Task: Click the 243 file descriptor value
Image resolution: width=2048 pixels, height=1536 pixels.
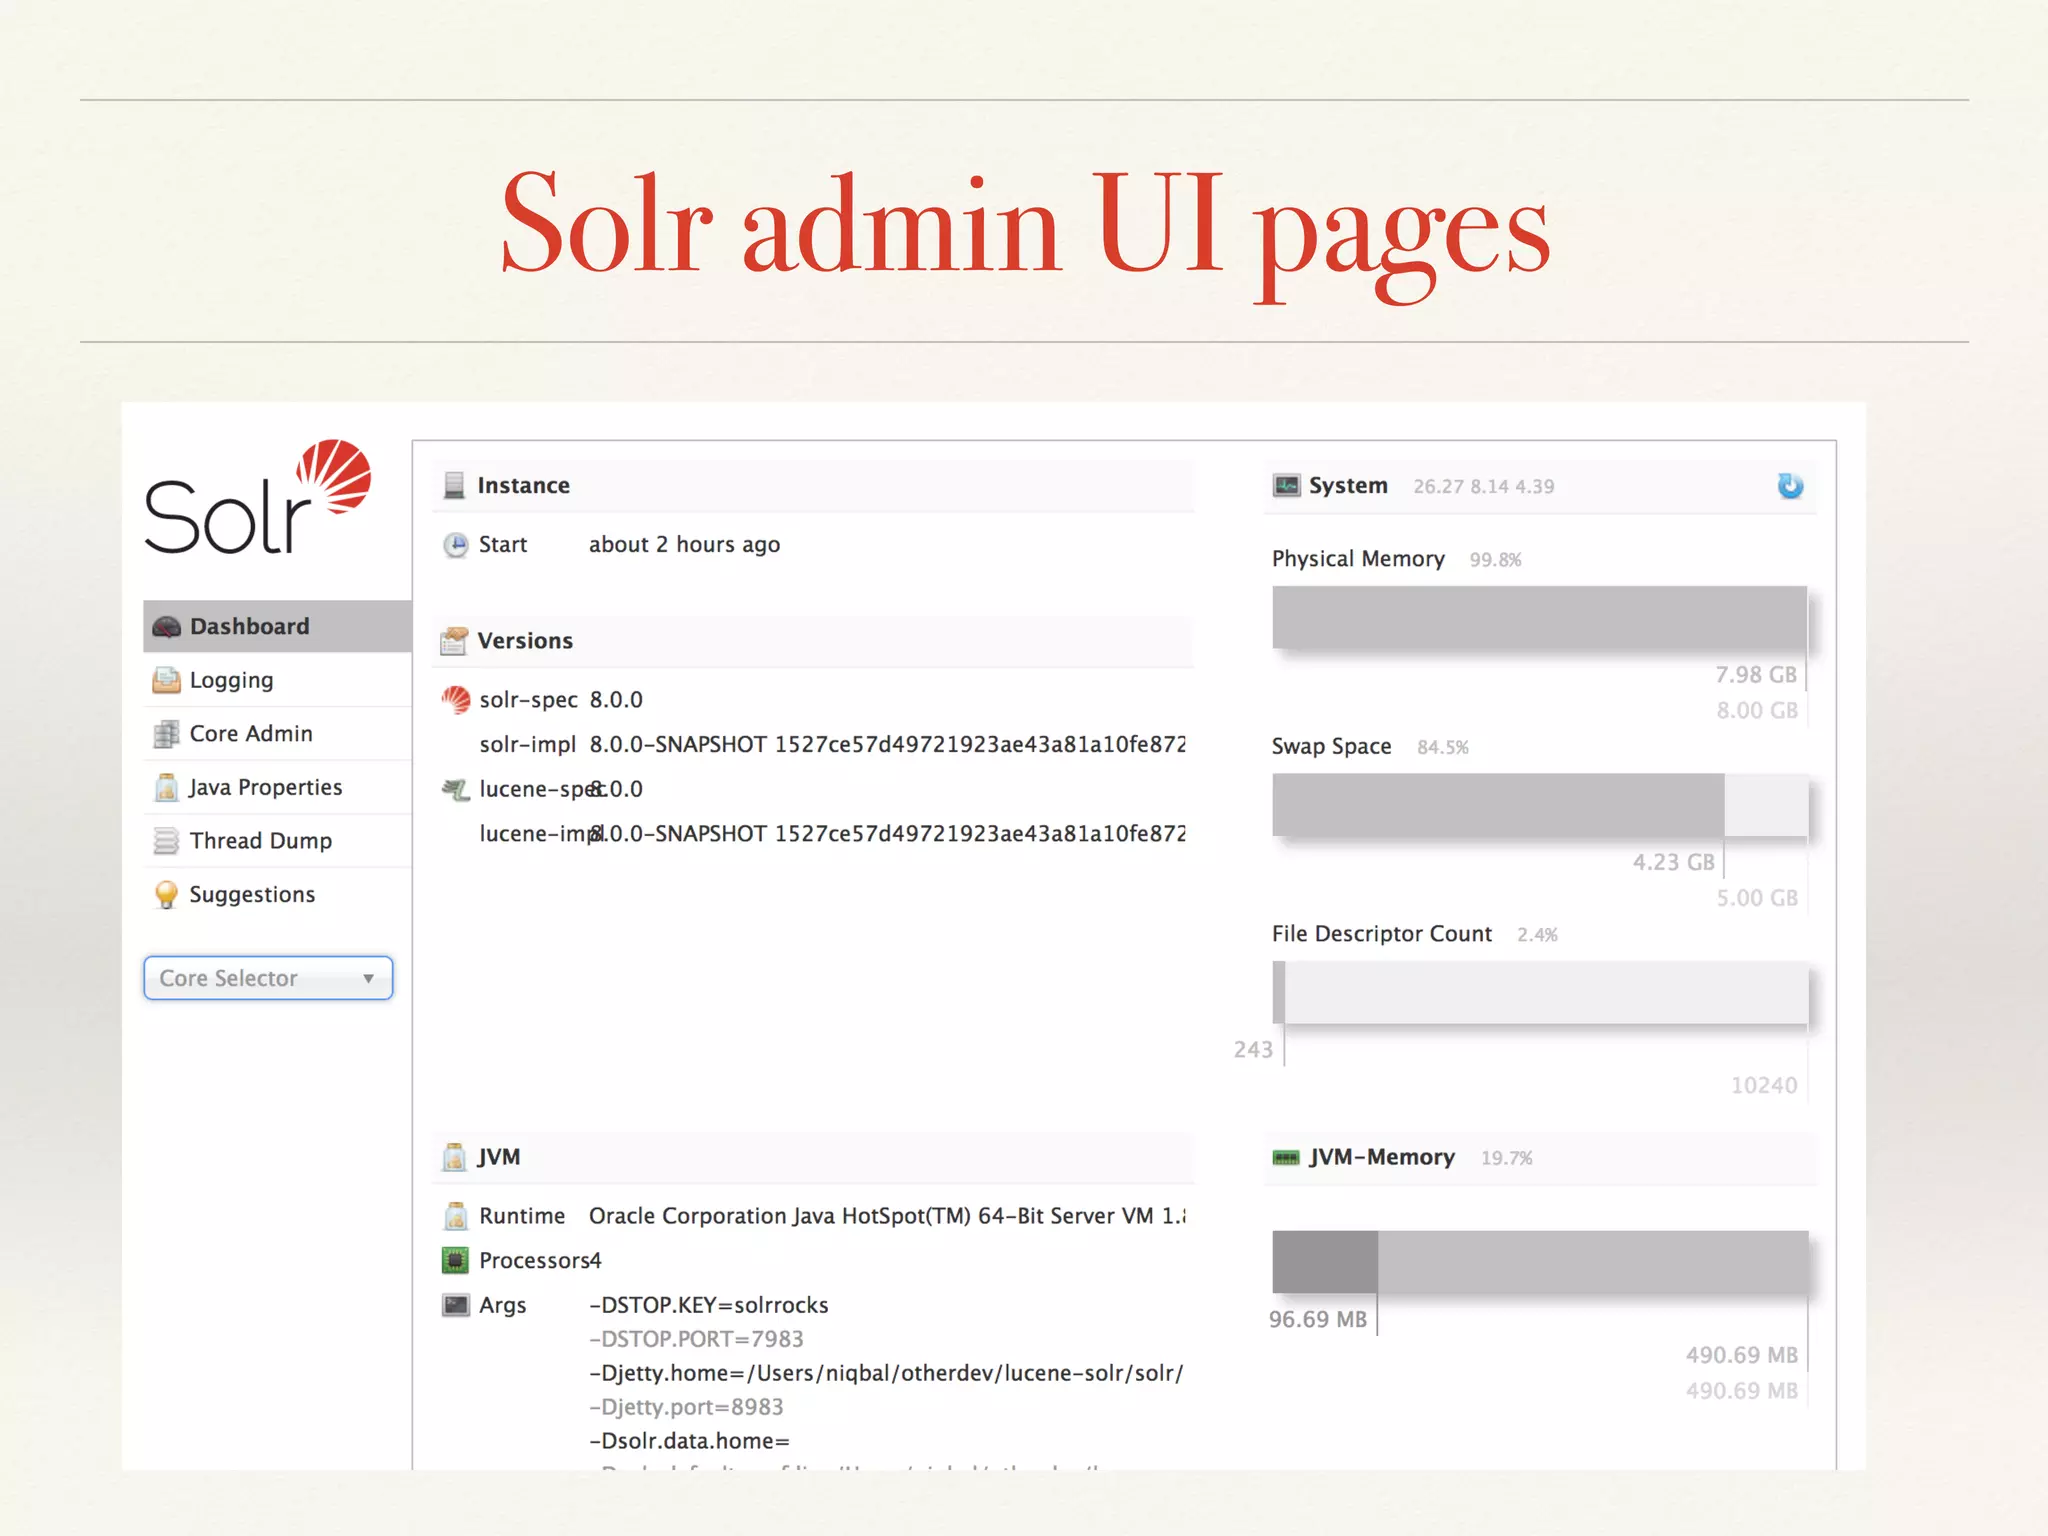Action: pyautogui.click(x=1253, y=1050)
